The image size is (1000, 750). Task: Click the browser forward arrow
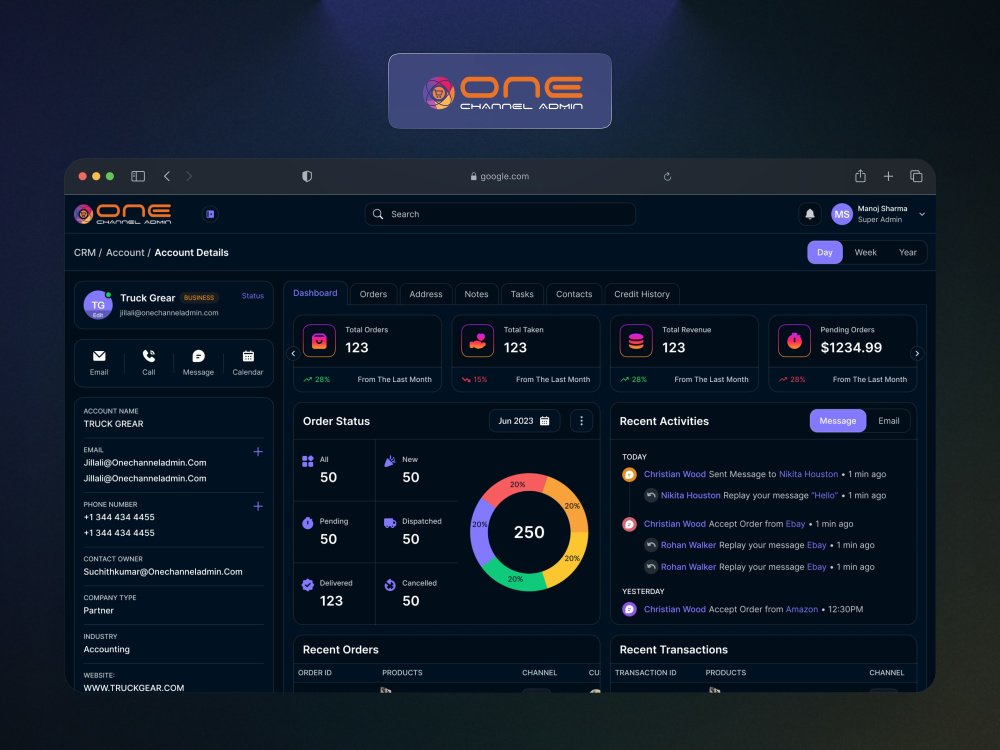[189, 176]
